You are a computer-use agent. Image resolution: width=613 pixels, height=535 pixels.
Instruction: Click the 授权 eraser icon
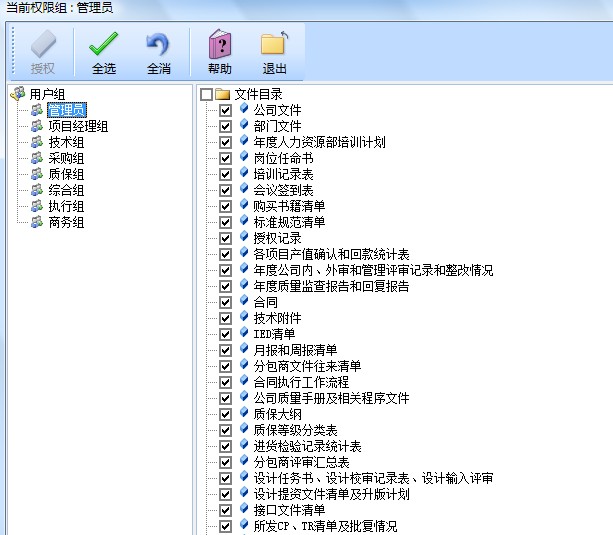click(x=43, y=44)
